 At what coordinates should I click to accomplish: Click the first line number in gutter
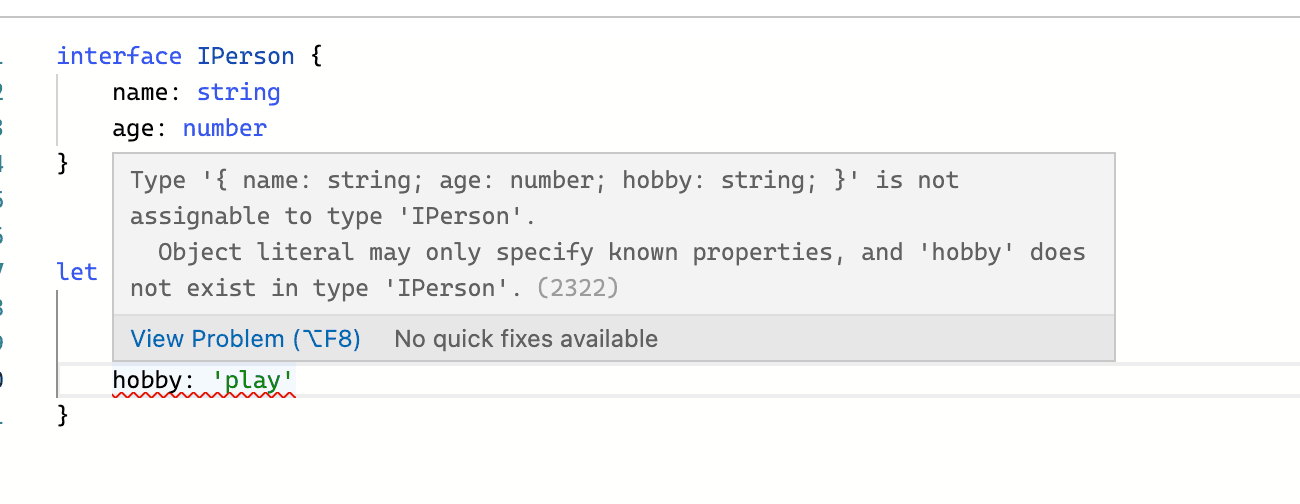pyautogui.click(x=2, y=56)
